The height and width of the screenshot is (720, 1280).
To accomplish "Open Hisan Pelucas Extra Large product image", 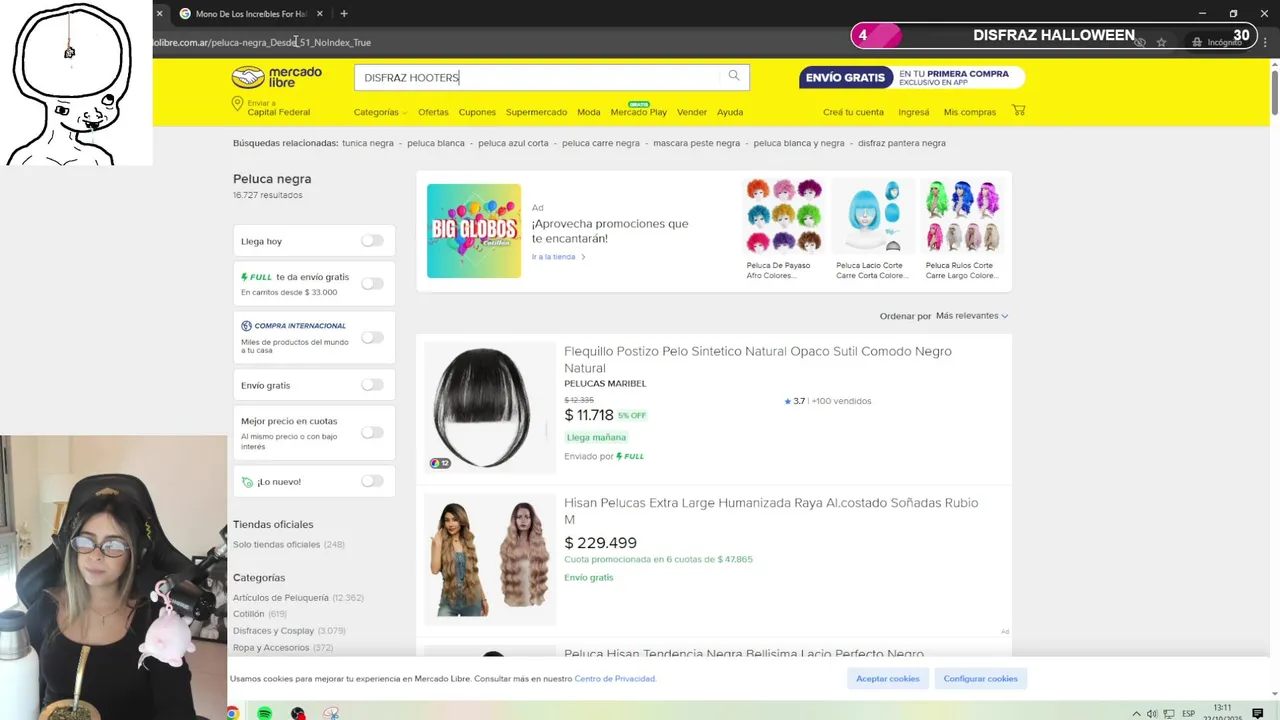I will tap(490, 559).
